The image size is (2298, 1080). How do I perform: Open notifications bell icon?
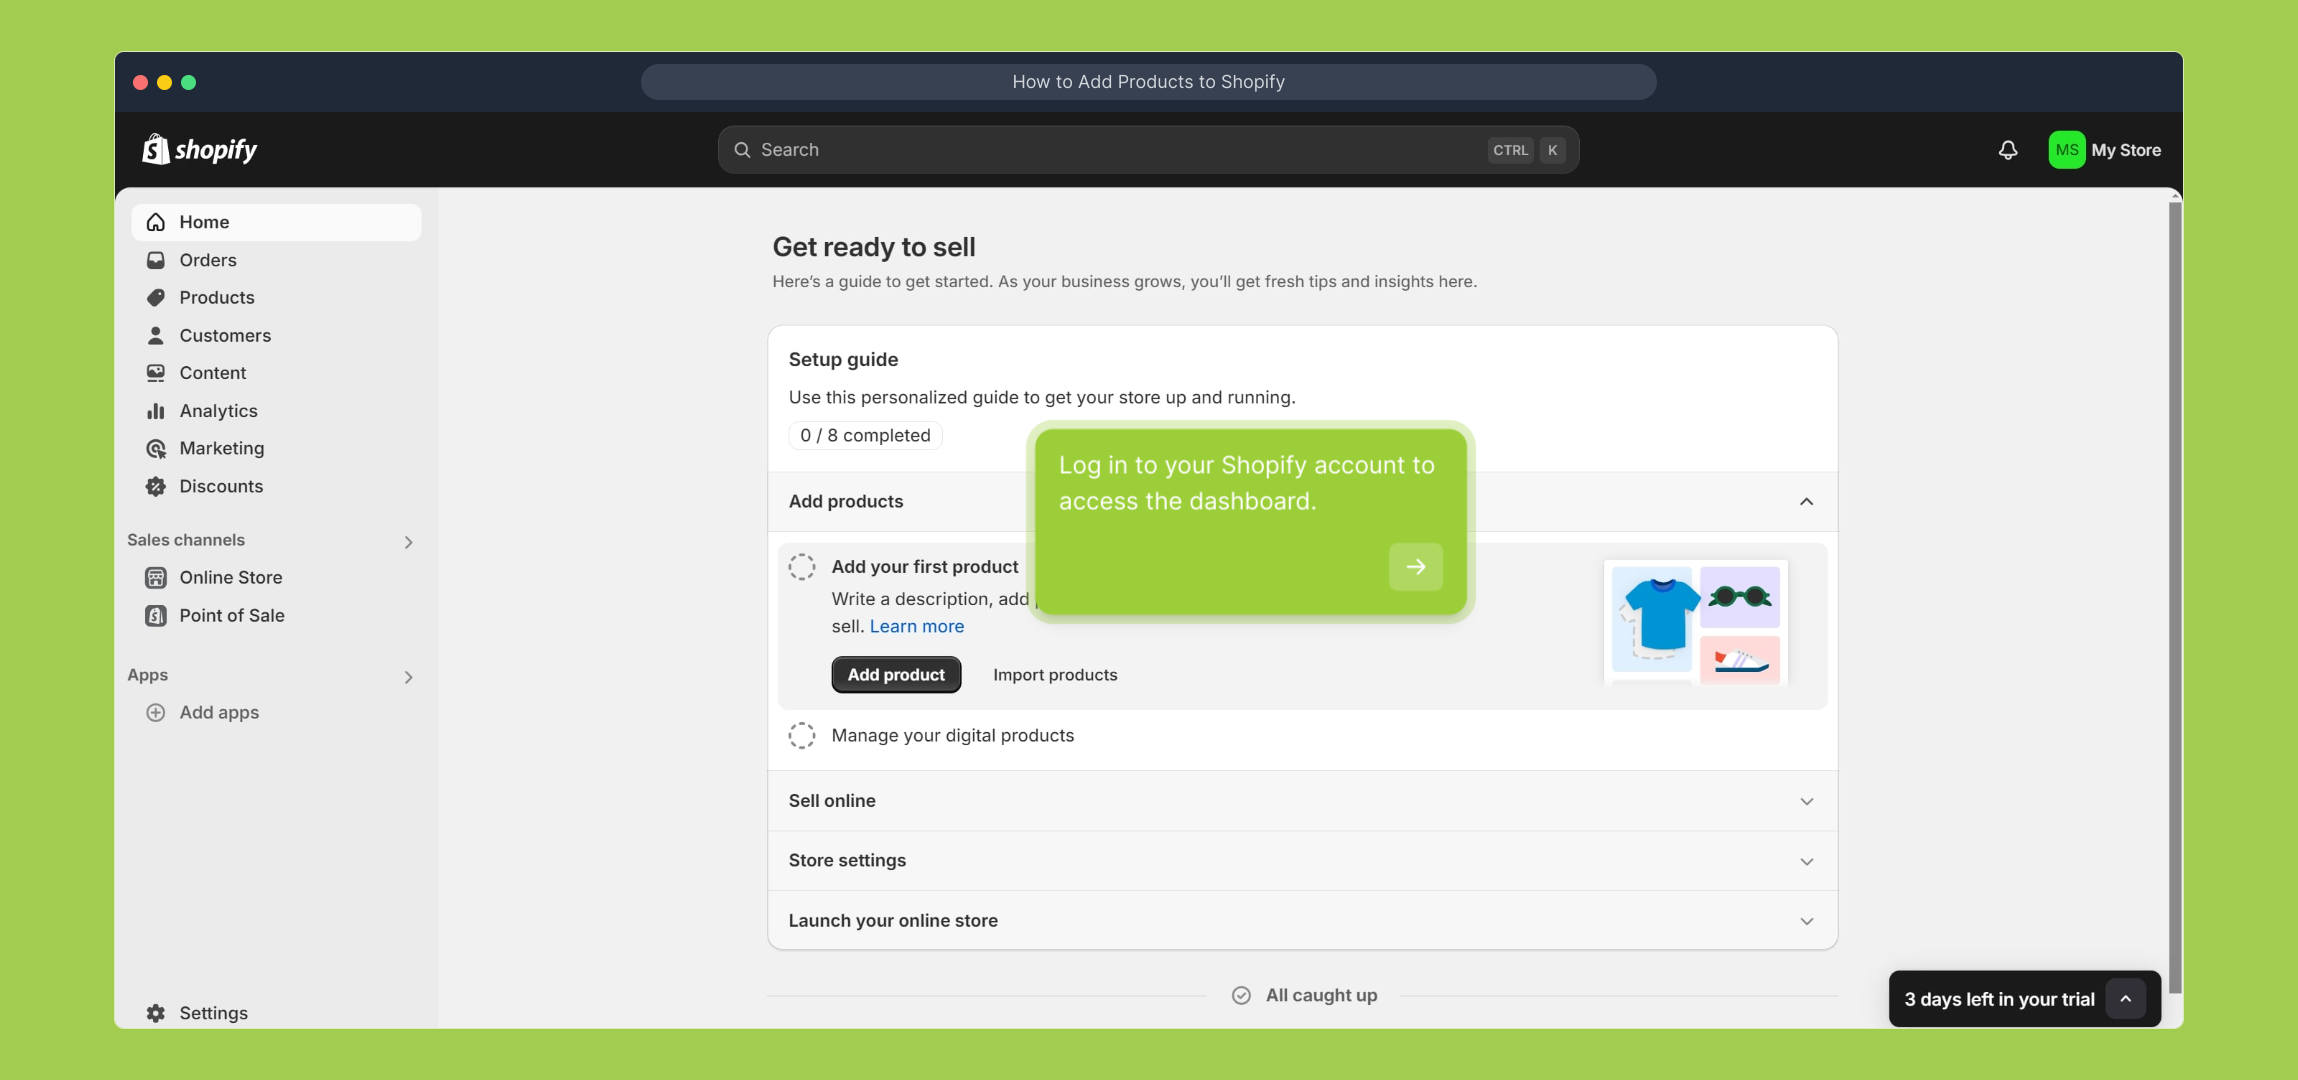click(x=2007, y=150)
